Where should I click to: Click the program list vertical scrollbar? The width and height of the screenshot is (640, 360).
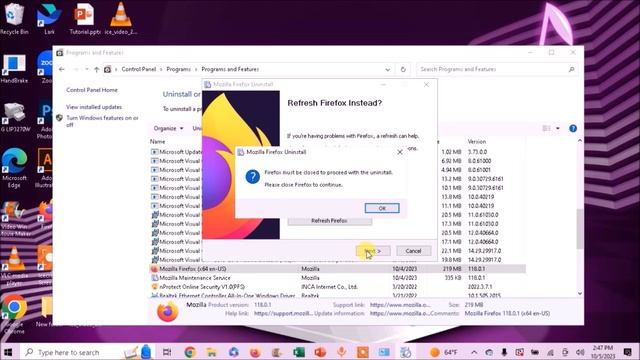[x=580, y=229]
